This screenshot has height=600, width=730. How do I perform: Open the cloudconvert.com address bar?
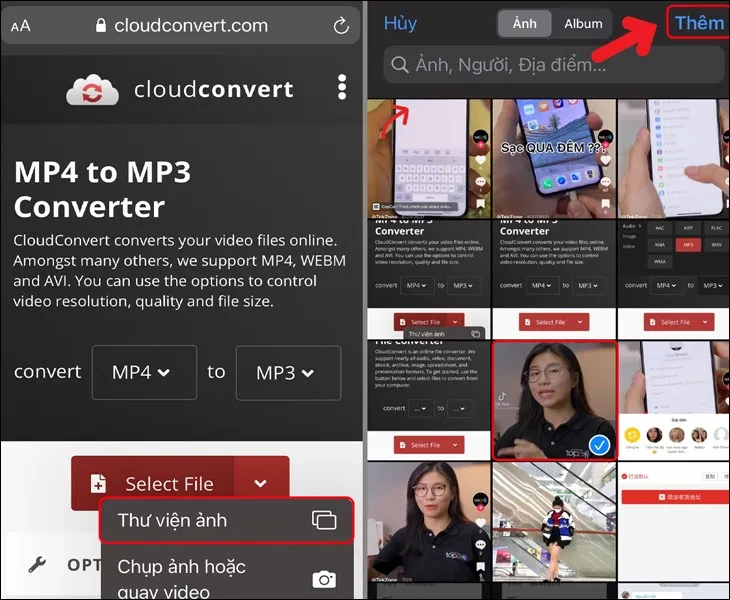(x=181, y=26)
